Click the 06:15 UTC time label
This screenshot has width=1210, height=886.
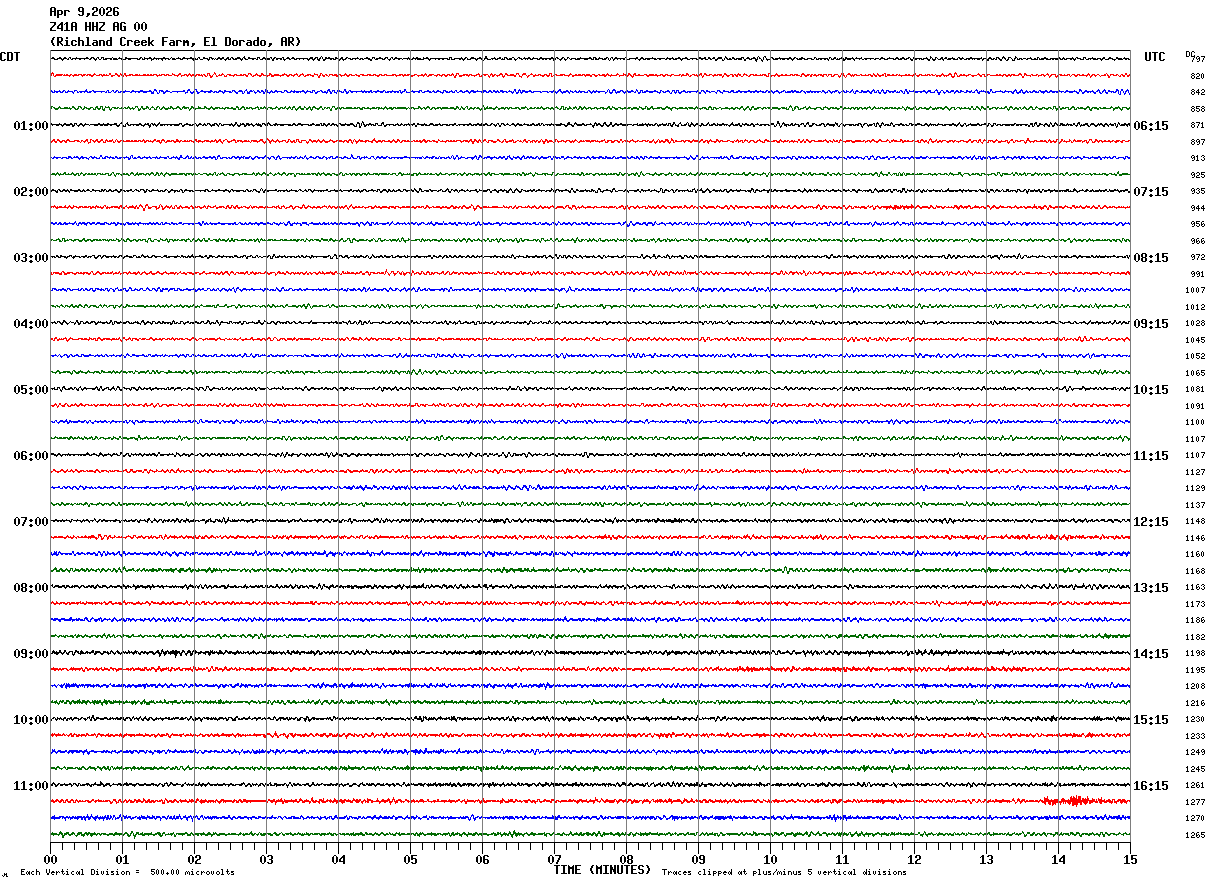[x=1150, y=126]
